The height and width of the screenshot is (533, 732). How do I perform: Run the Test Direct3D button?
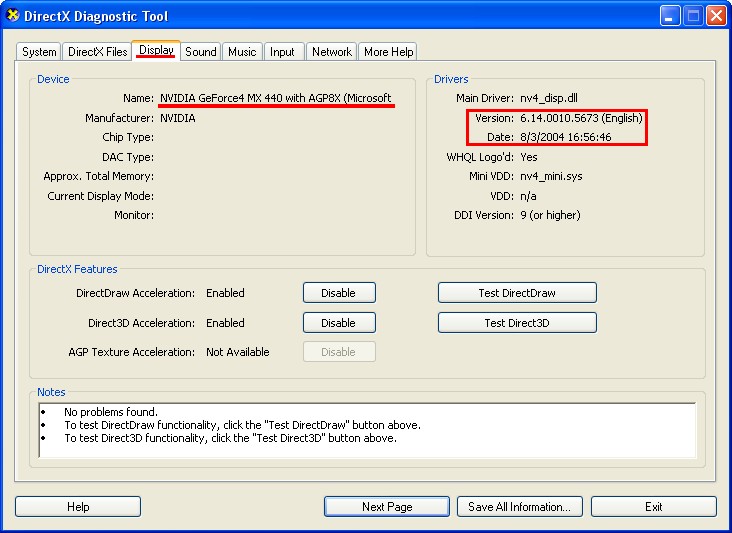coord(517,323)
